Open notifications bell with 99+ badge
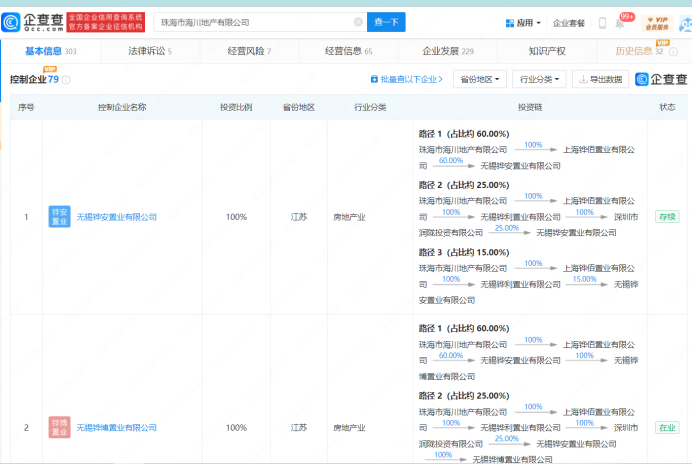 point(627,22)
